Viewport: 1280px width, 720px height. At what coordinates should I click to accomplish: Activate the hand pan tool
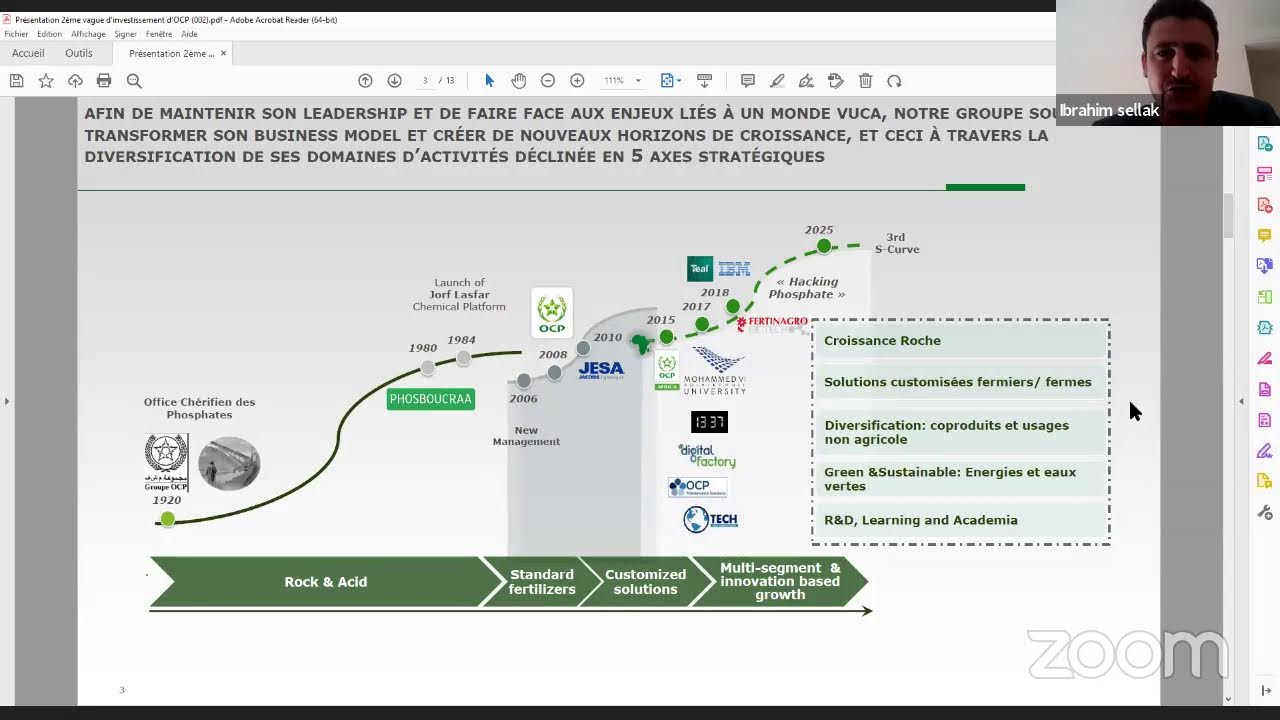tap(518, 81)
